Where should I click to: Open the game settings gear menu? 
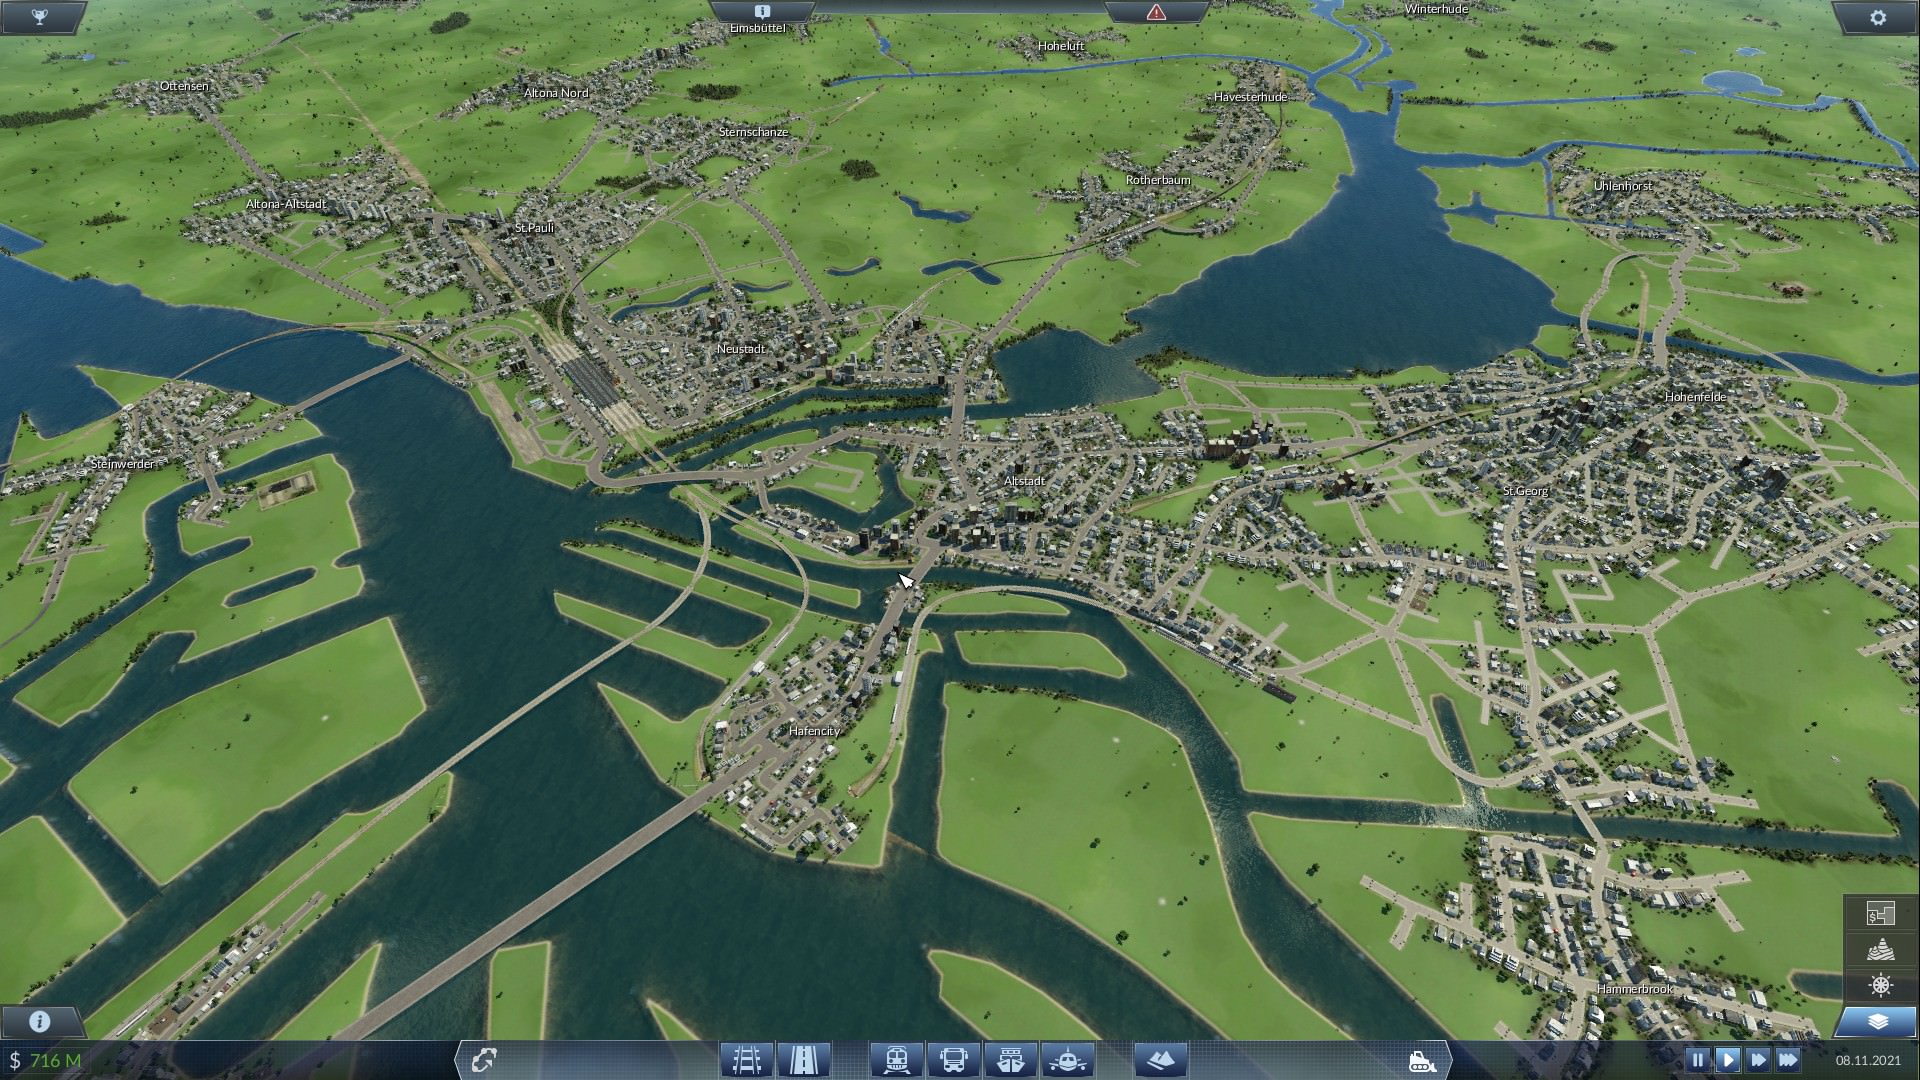(1877, 17)
